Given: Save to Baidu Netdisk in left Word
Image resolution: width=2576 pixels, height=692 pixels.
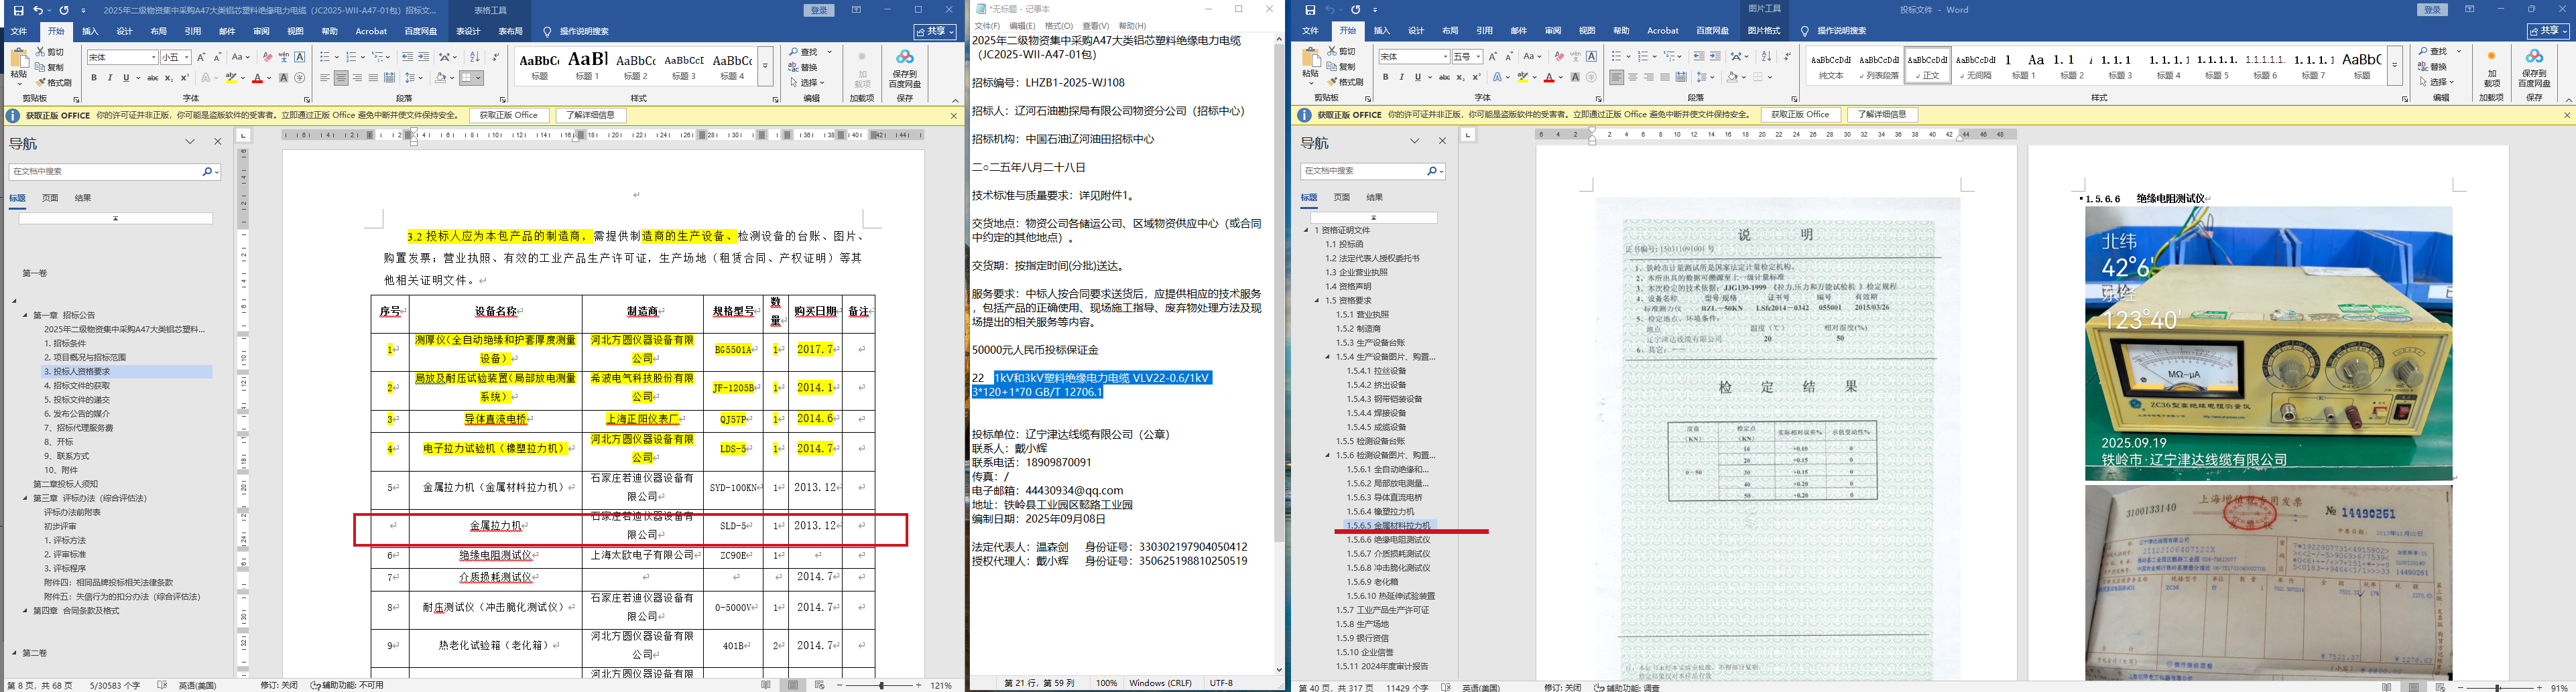Looking at the screenshot, I should pyautogui.click(x=905, y=68).
